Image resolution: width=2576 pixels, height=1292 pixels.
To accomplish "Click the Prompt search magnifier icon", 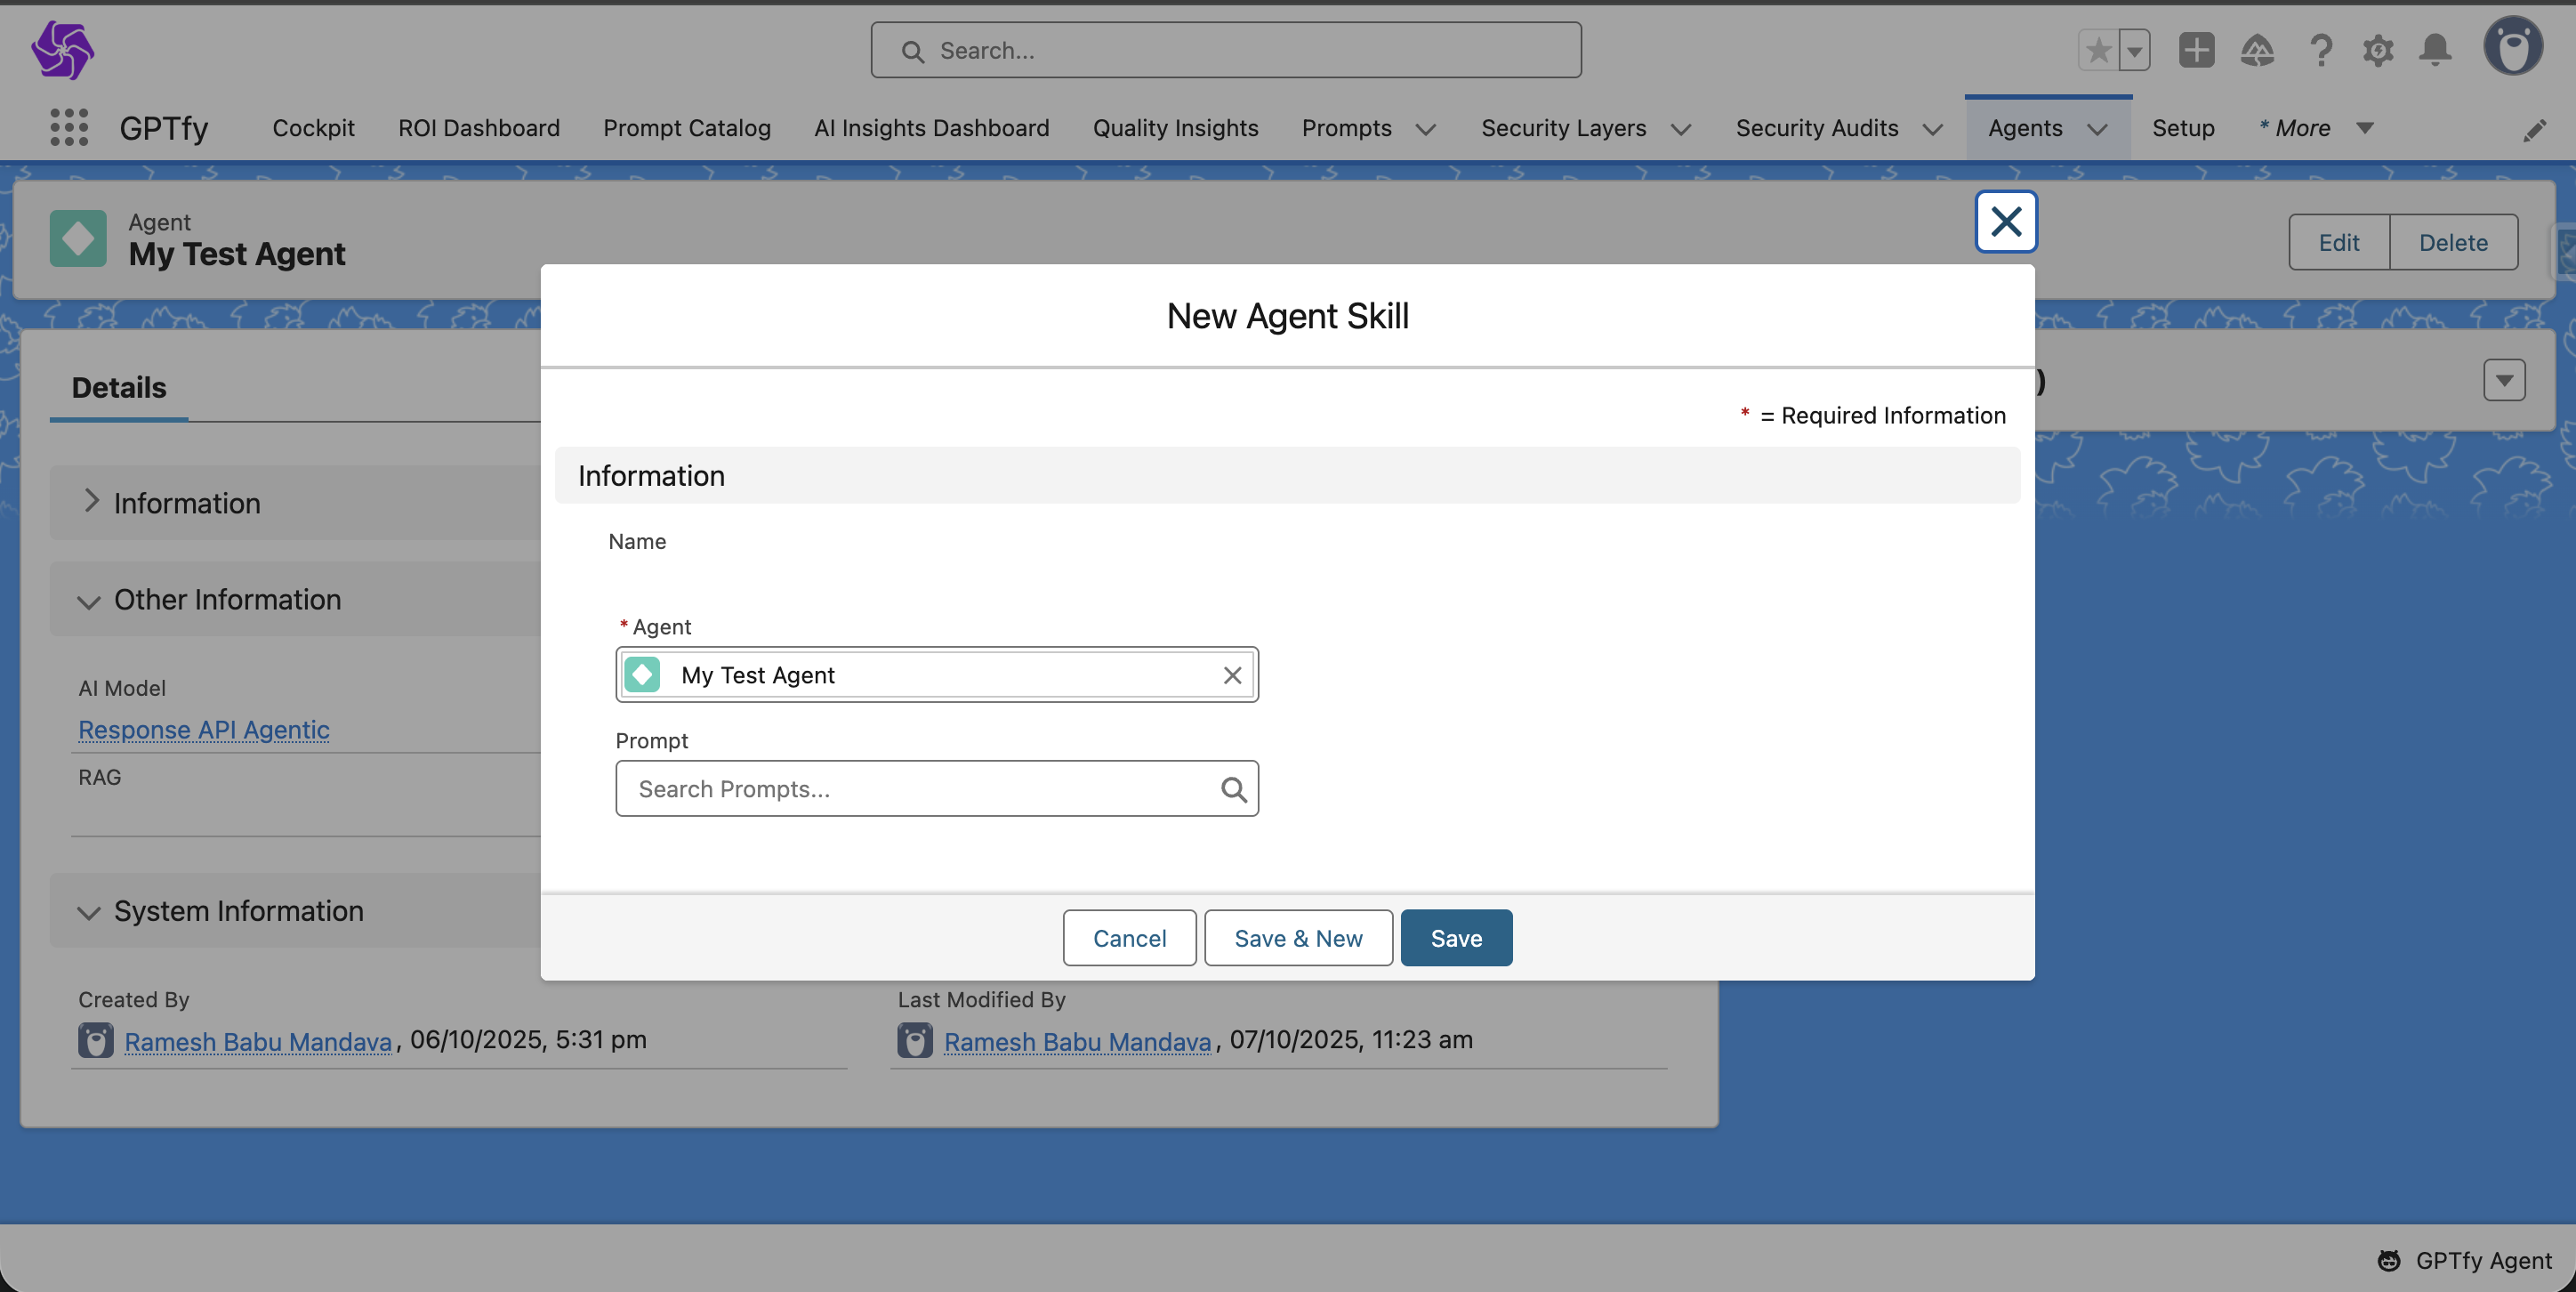I will tap(1233, 789).
